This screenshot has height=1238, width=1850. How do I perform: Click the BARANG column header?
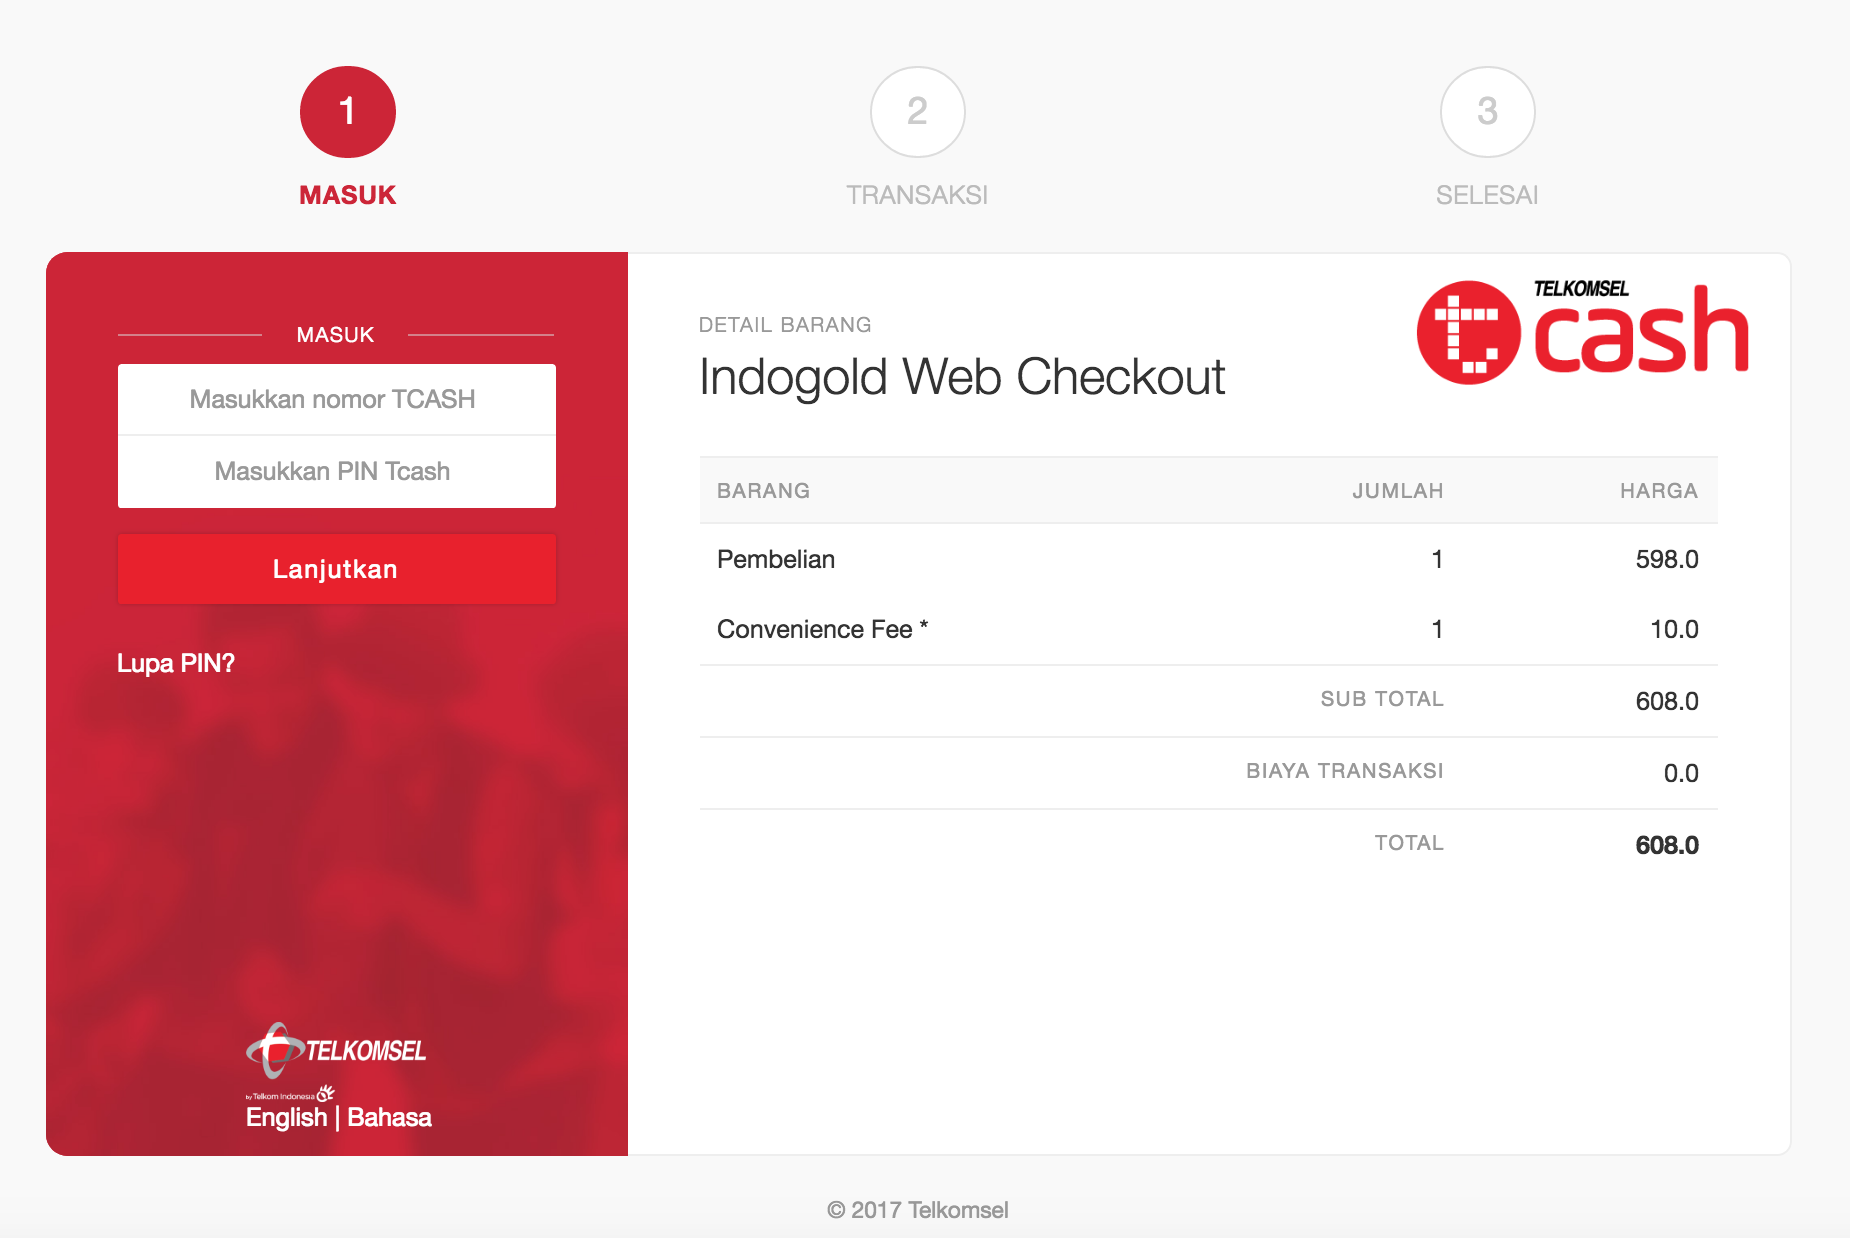[x=764, y=491]
